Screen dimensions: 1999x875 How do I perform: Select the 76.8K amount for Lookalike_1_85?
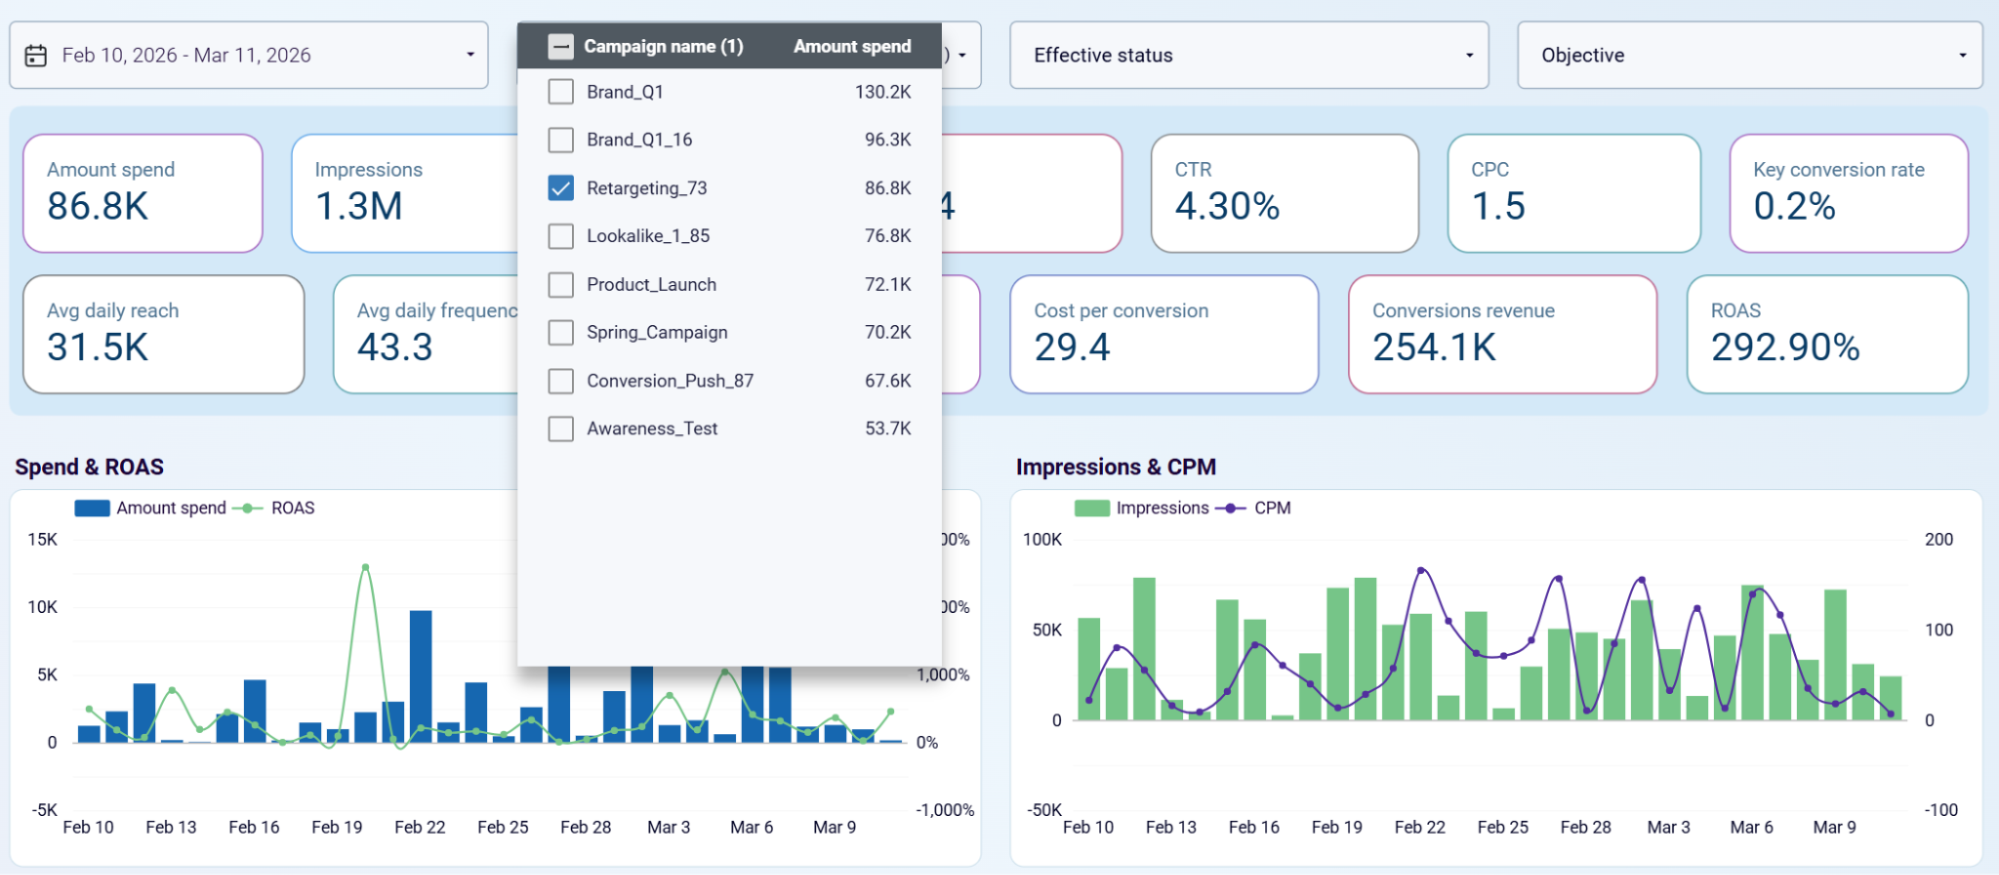pos(888,236)
